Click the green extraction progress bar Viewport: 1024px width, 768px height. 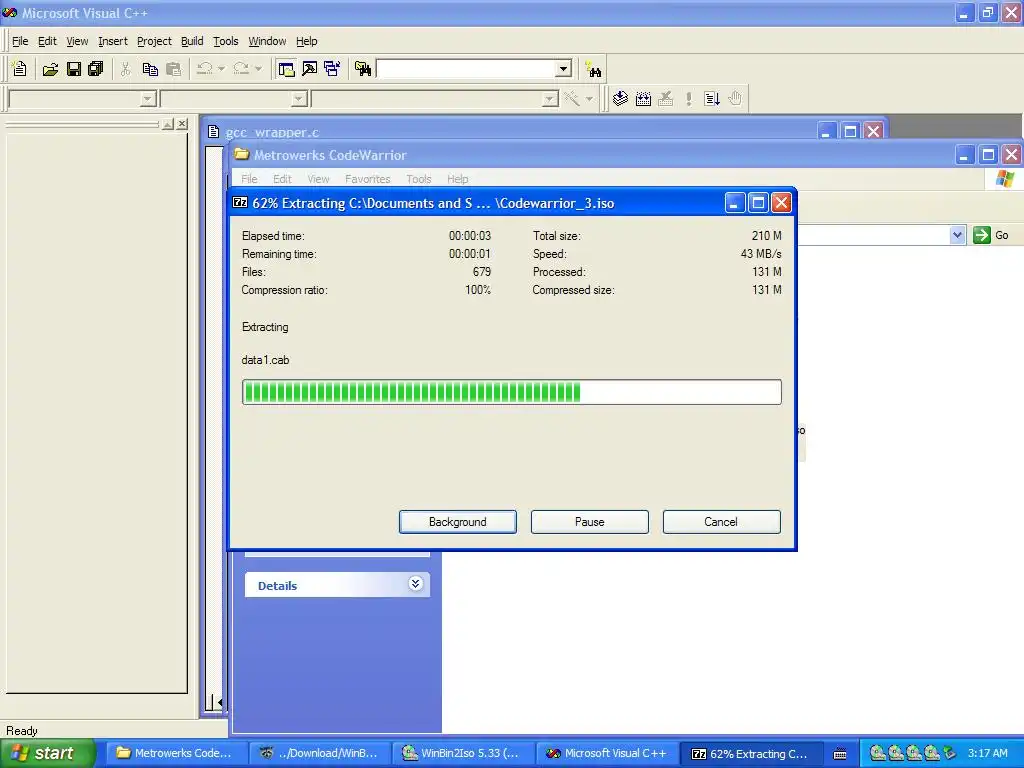[511, 392]
